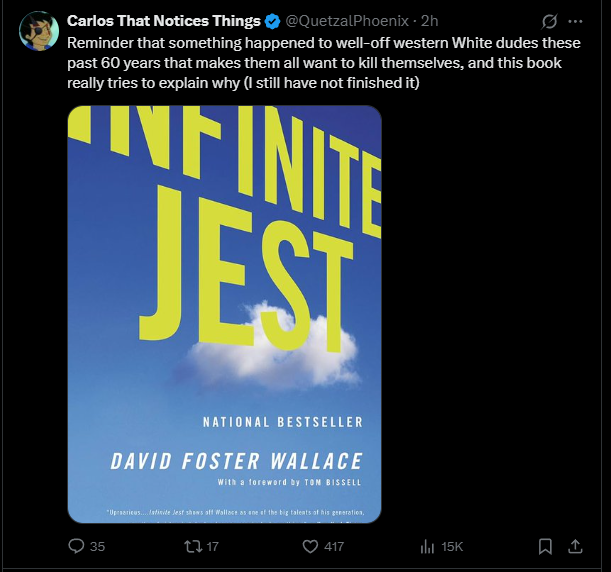Open Carlos's profile picture avatar
This screenshot has height=572, width=611.
39,31
